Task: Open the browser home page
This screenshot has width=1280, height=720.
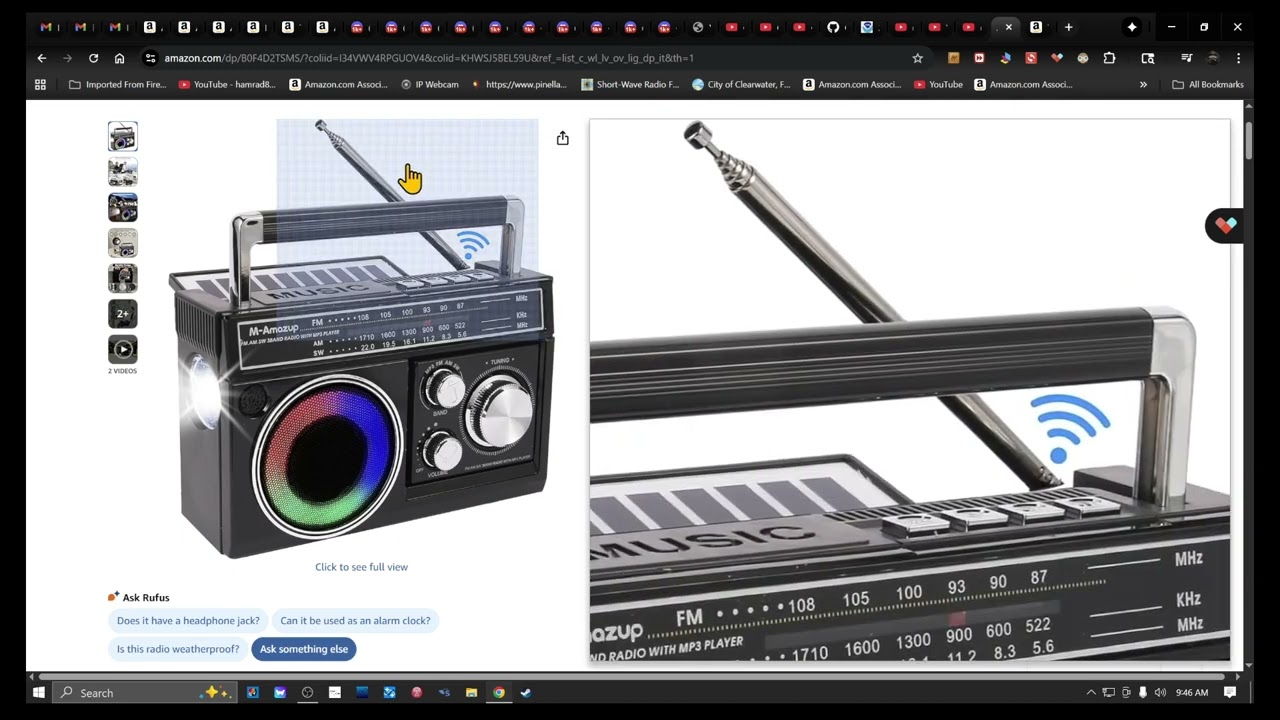Action: coord(120,58)
